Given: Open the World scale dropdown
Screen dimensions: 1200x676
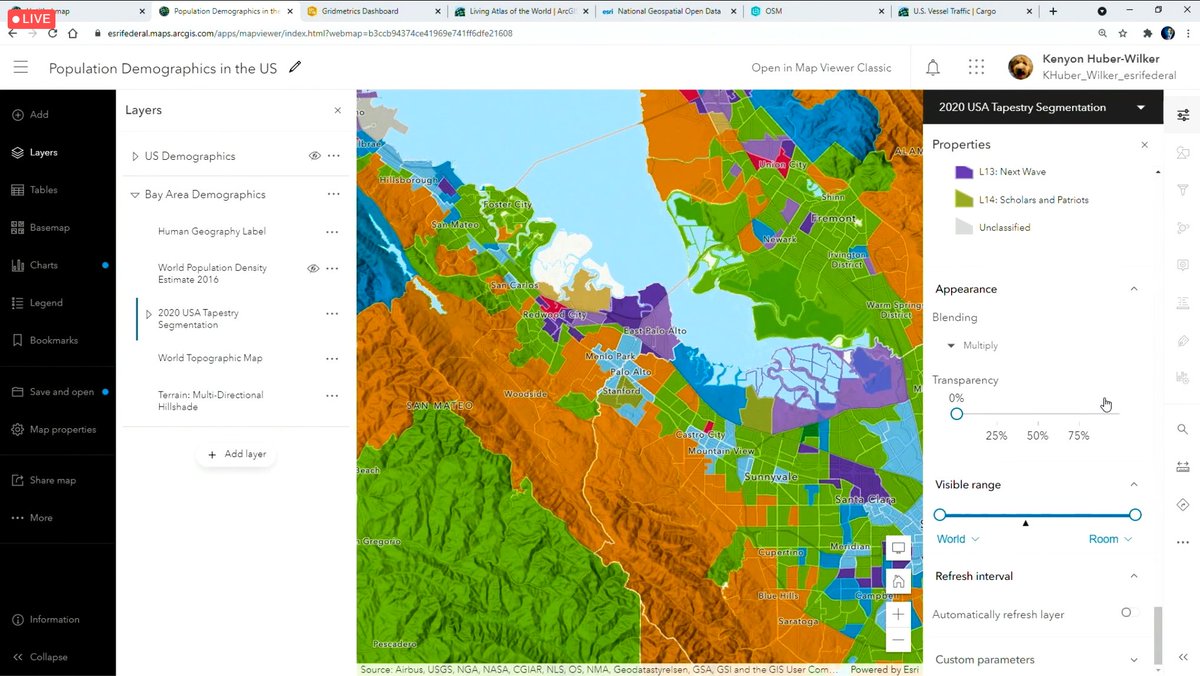Looking at the screenshot, I should tap(958, 539).
